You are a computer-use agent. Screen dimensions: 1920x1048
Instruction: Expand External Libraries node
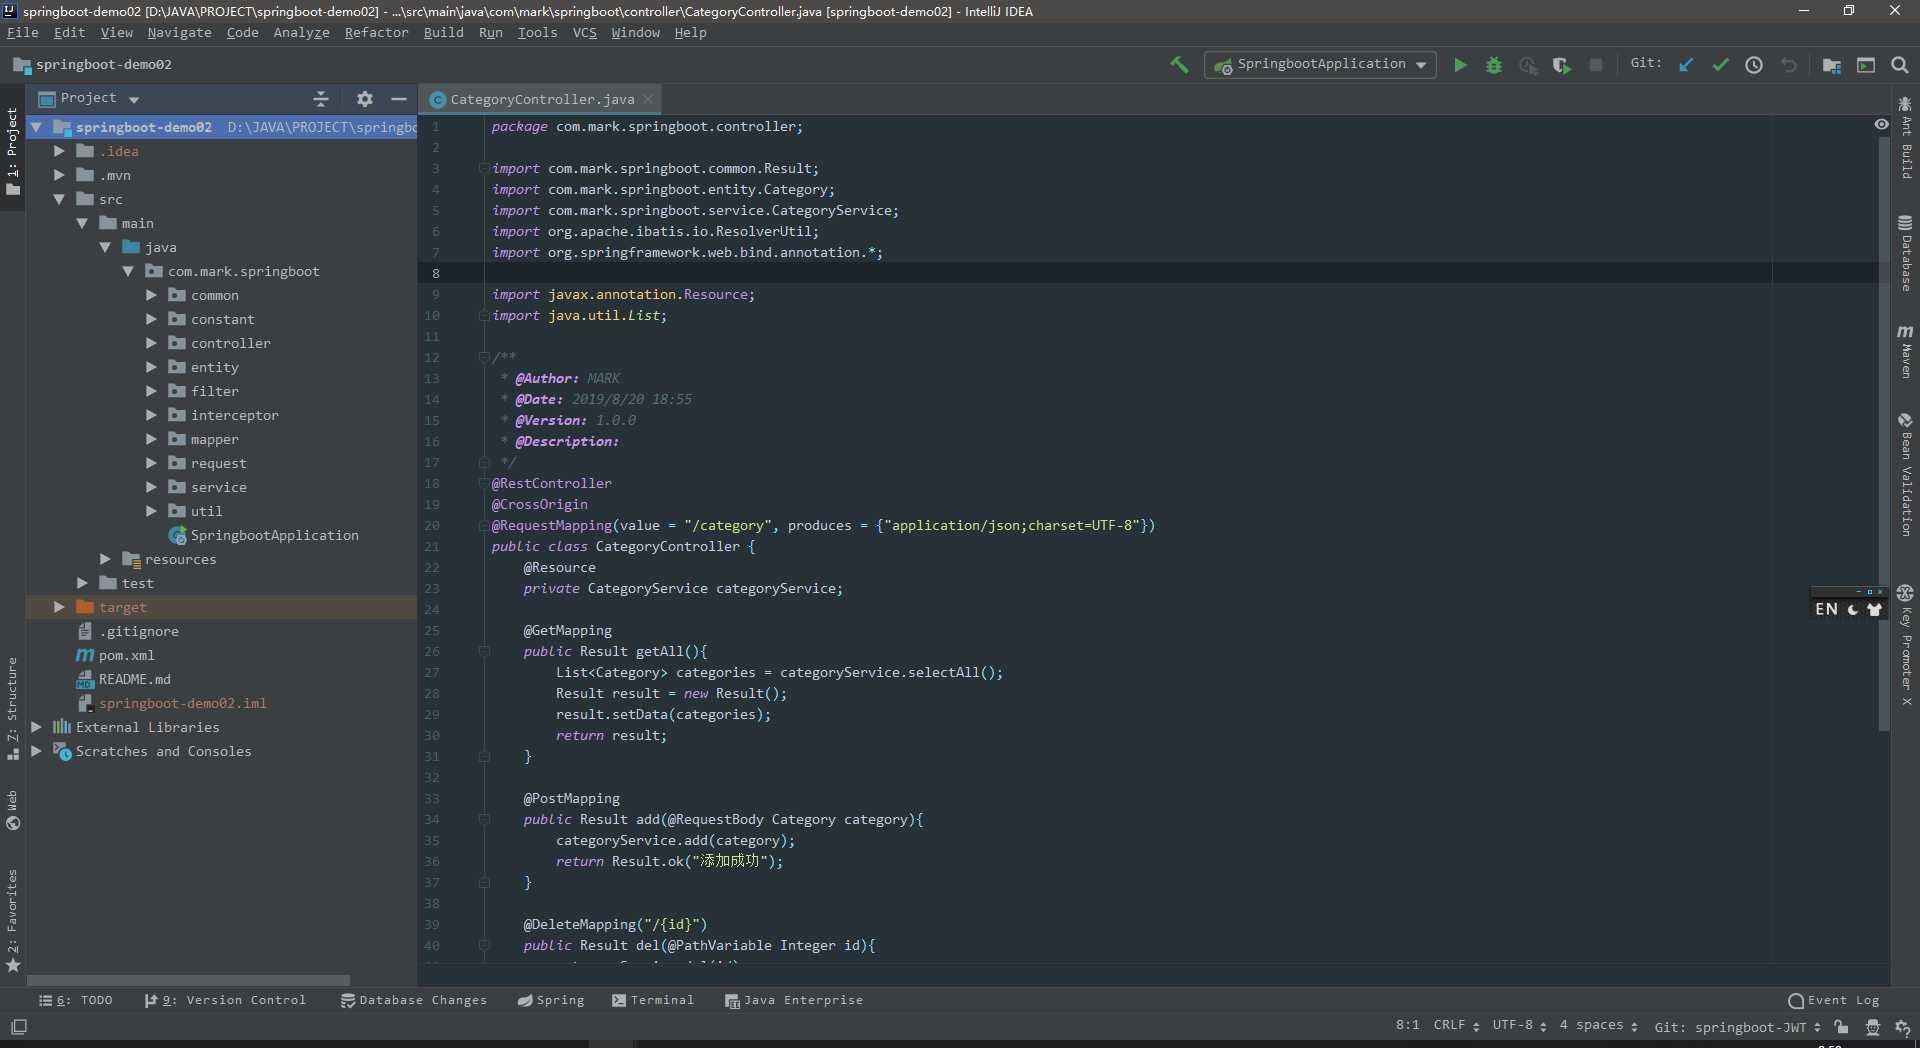pyautogui.click(x=36, y=727)
